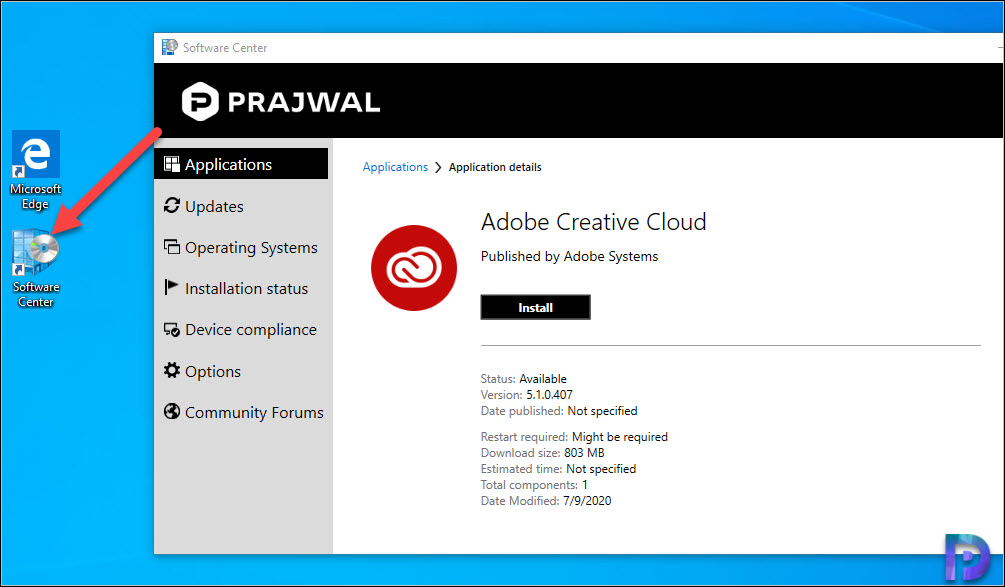Click the Software Center title bar icon
This screenshot has width=1005, height=587.
[x=170, y=47]
